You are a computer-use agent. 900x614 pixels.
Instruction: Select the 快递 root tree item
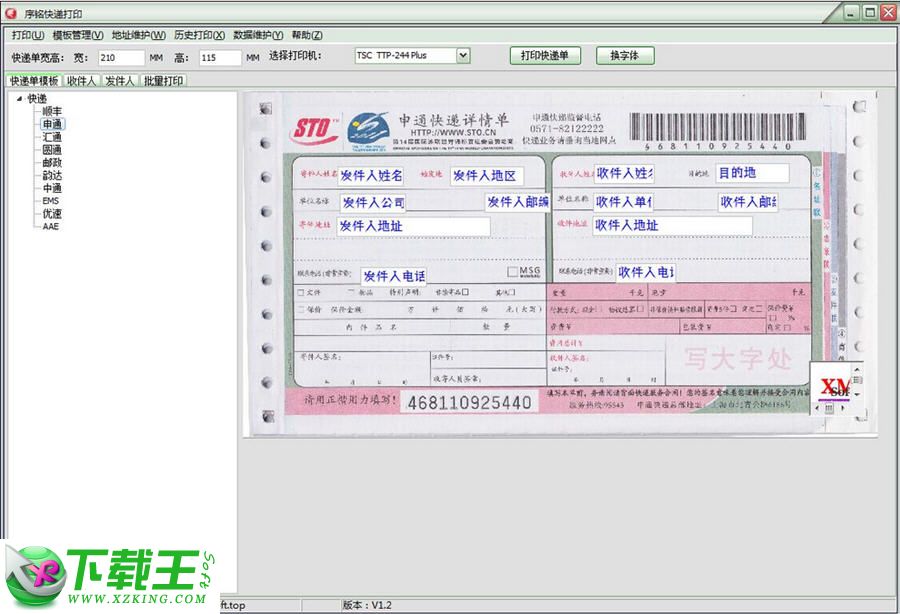[37, 99]
